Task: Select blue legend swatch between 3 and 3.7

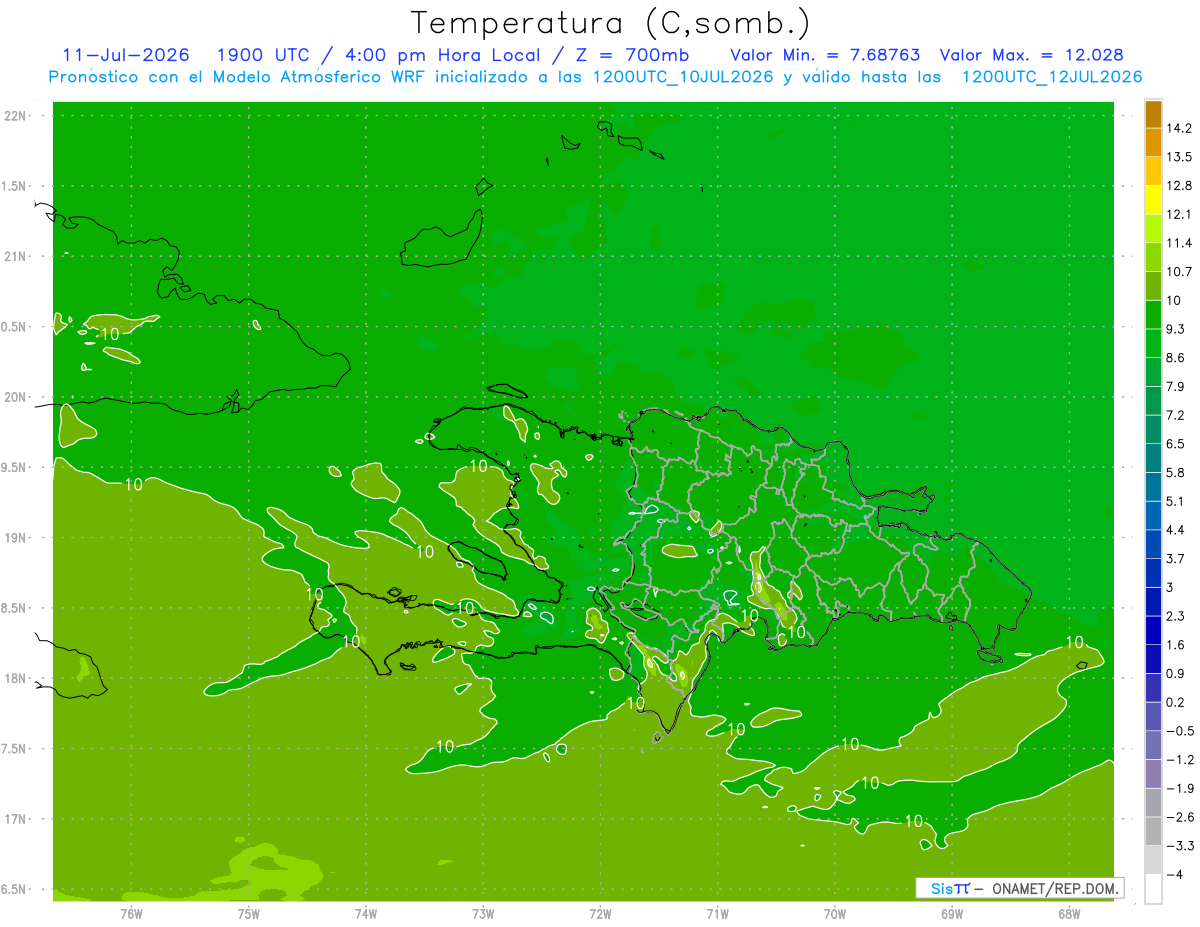Action: 1153,573
